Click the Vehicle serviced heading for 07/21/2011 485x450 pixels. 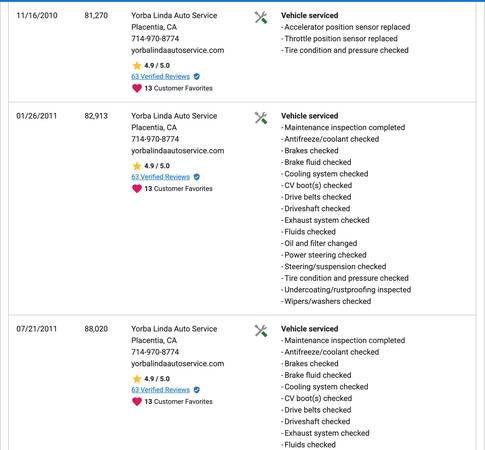(x=309, y=329)
